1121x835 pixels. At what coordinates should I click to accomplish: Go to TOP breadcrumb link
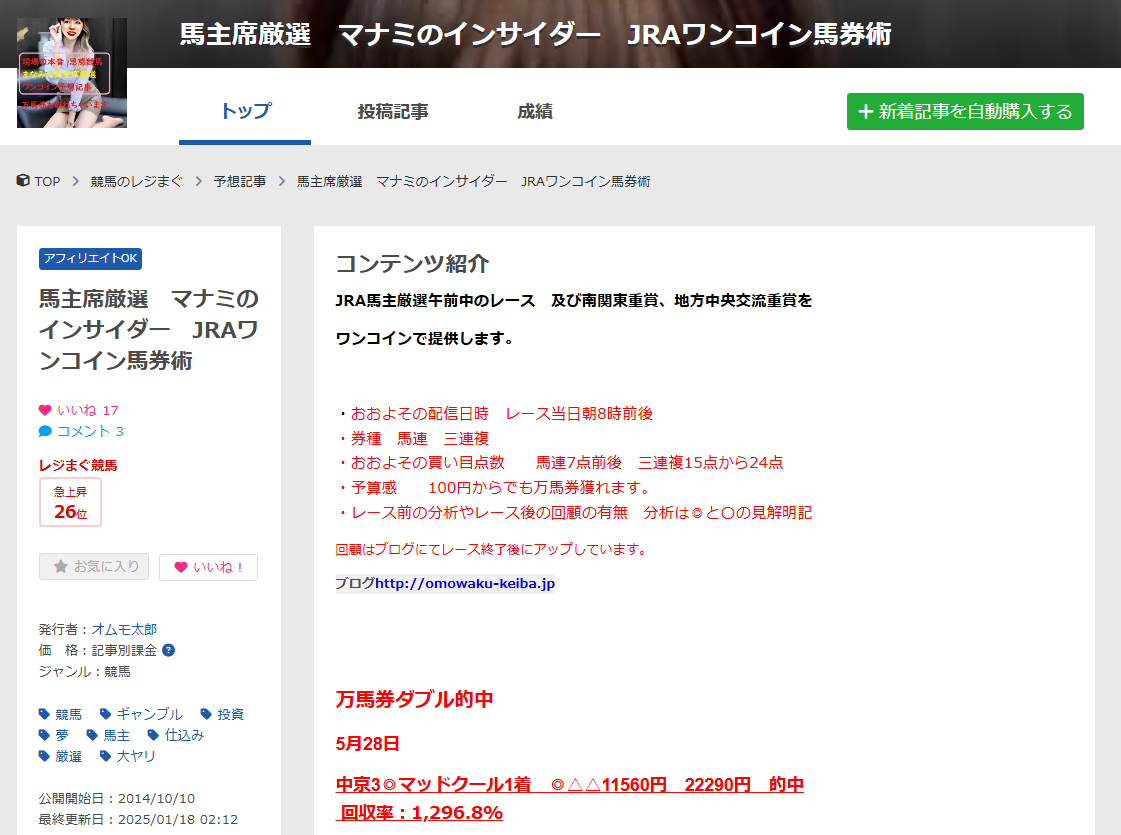[47, 182]
